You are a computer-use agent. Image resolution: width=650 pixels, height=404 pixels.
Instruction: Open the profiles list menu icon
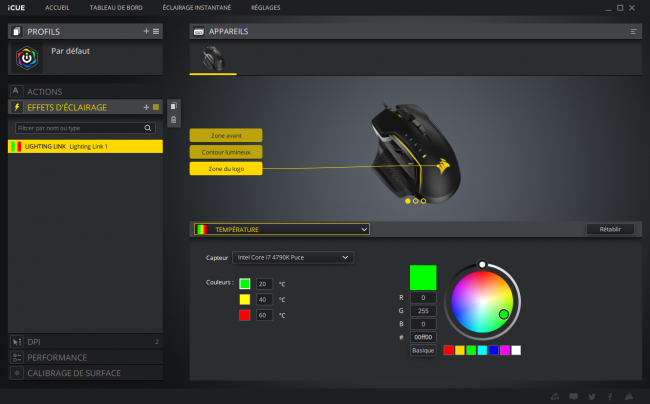[156, 31]
